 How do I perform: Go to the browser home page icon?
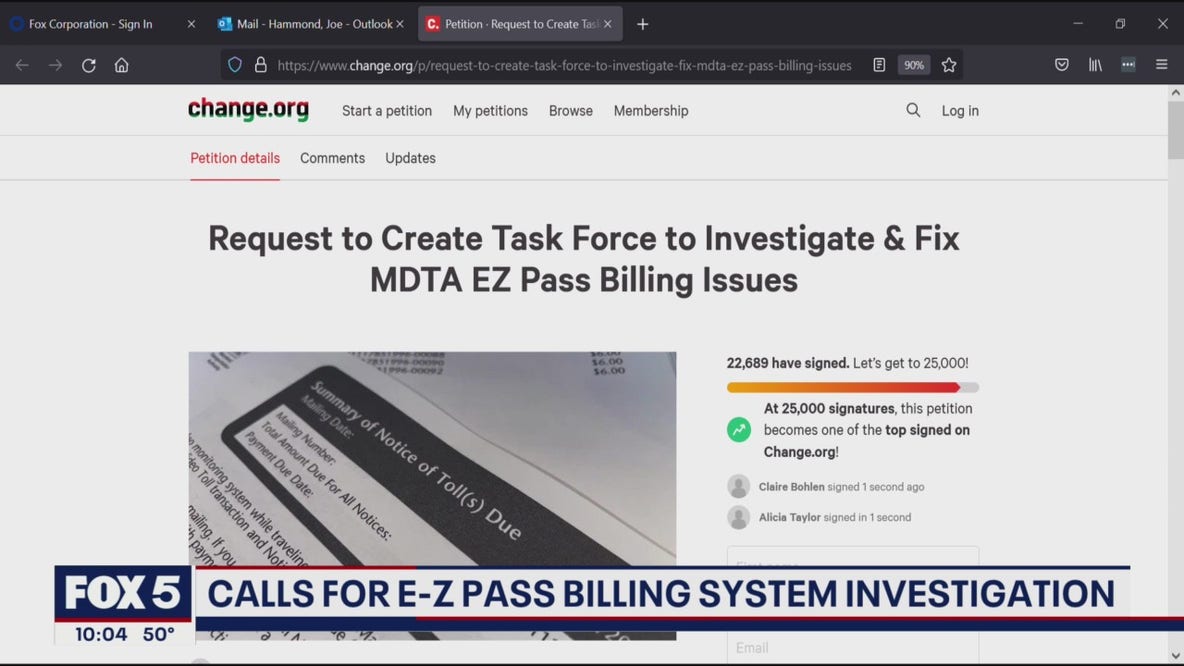(122, 66)
